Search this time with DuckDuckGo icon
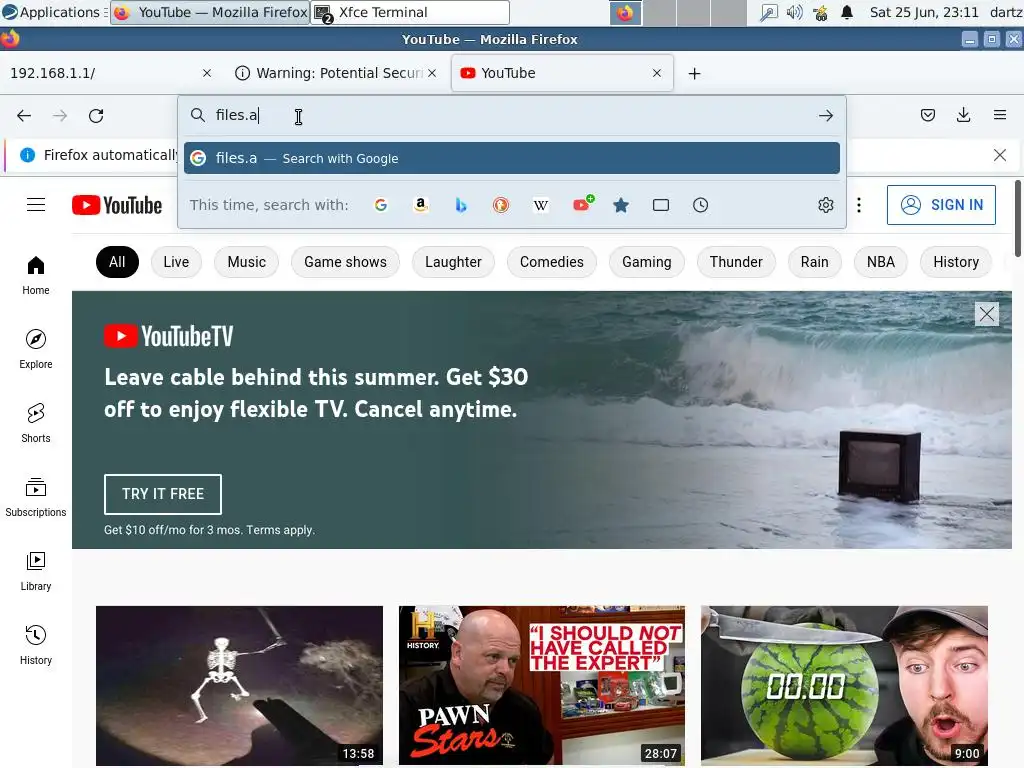Screen dimensions: 1024x768 [x=501, y=205]
